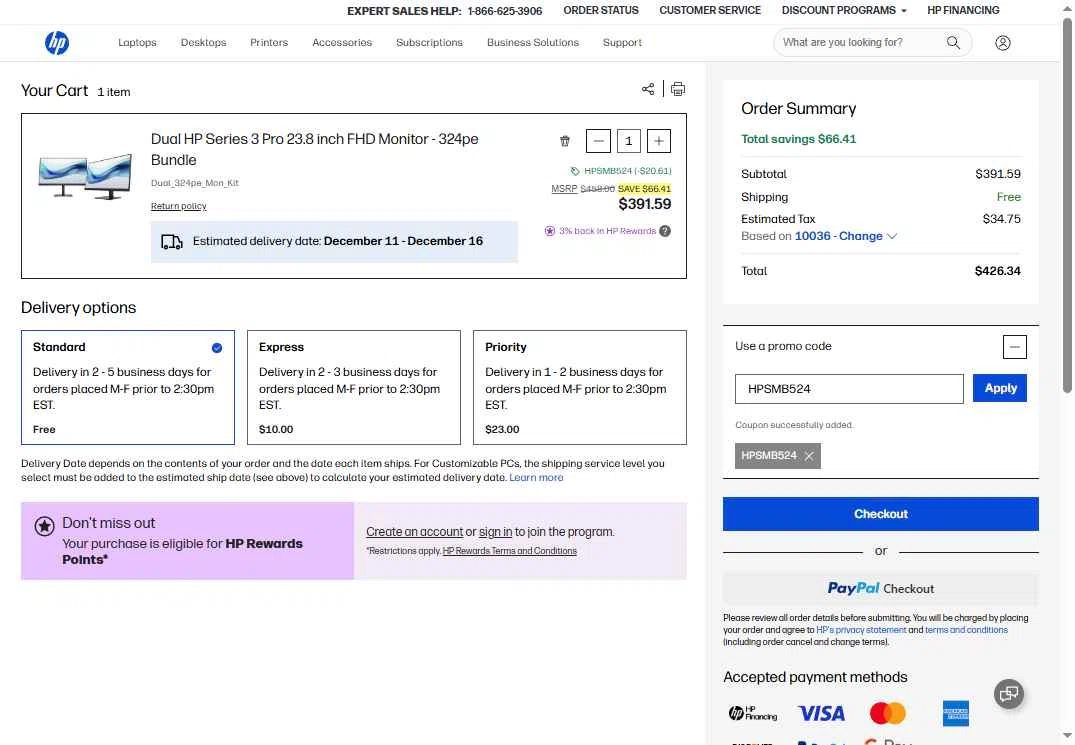Click the HP Financing payment logo
This screenshot has height=745, width=1075.
753,713
